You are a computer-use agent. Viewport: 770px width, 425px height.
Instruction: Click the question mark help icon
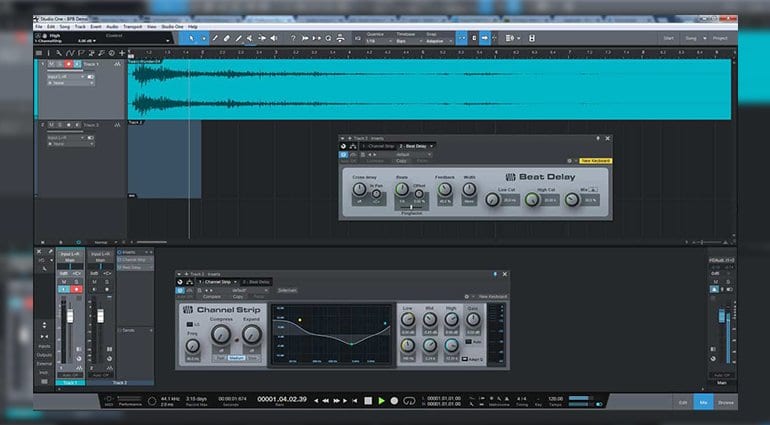[x=293, y=38]
